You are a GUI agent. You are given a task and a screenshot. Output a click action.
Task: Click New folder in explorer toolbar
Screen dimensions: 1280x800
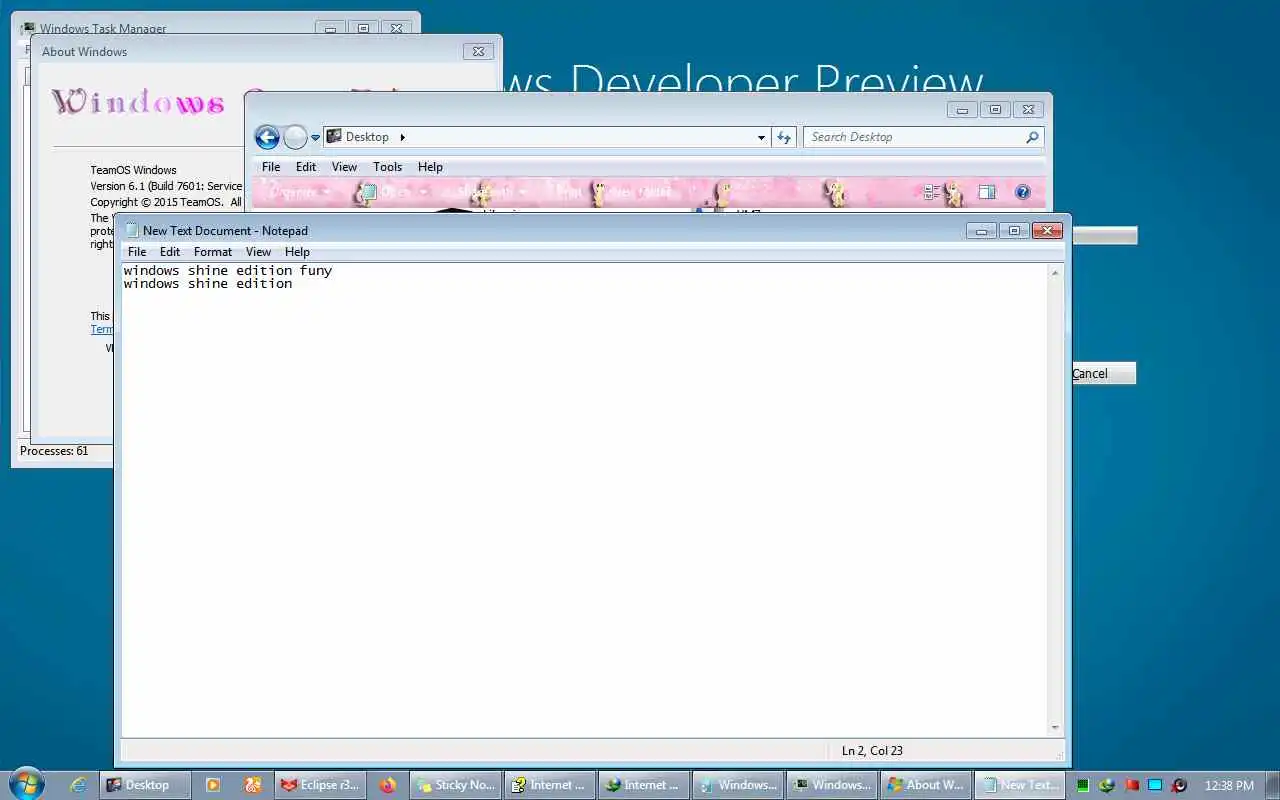point(640,192)
